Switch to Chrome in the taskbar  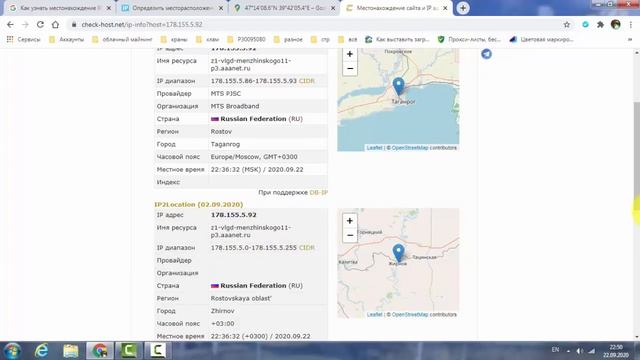click(100, 351)
